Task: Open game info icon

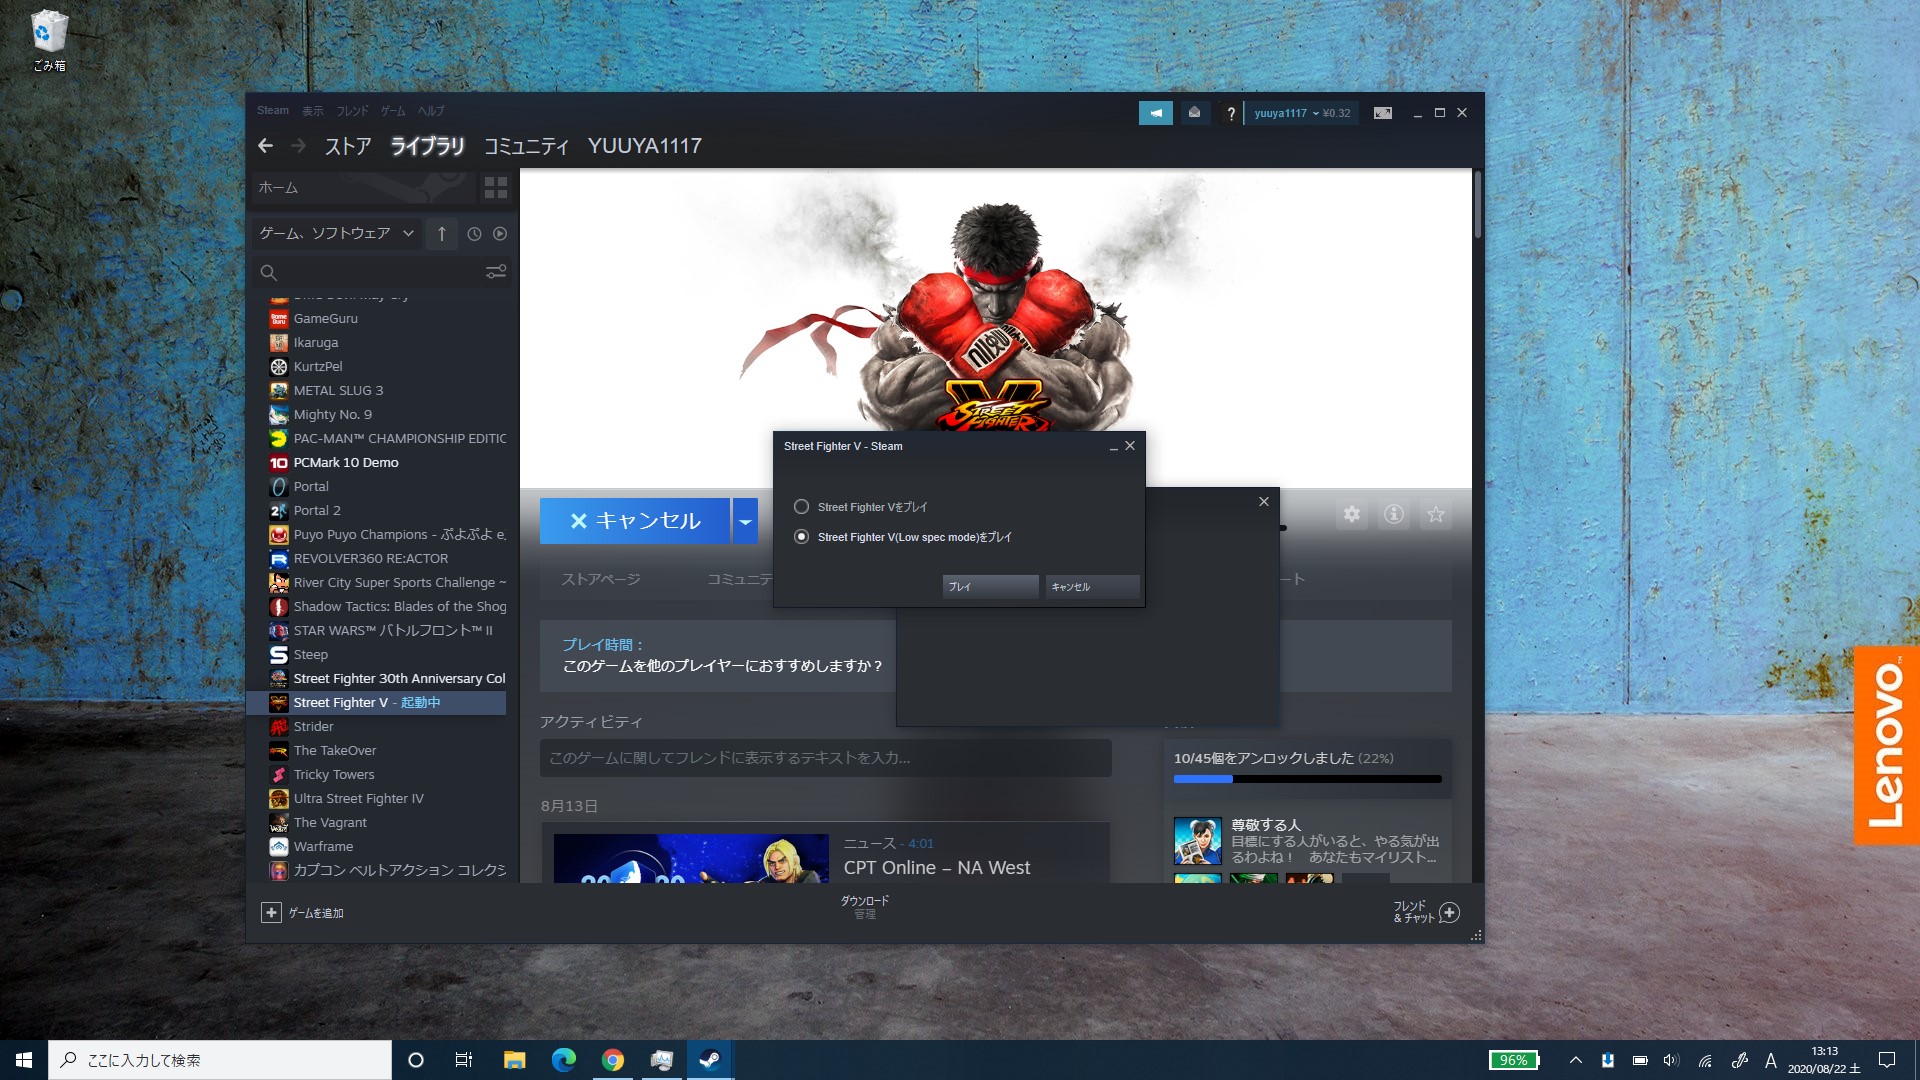Action: click(x=1394, y=514)
